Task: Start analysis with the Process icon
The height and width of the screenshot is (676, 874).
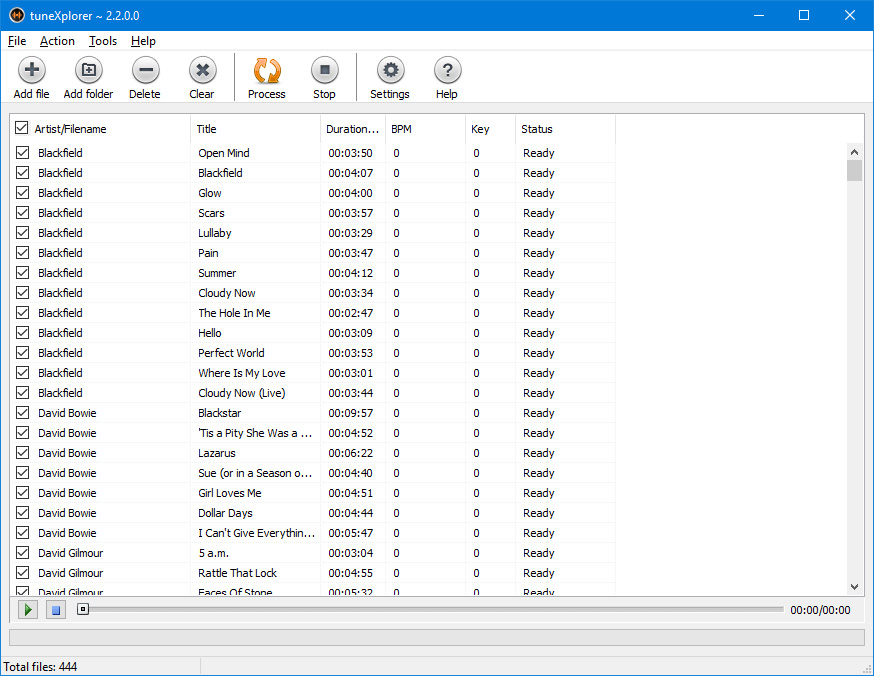Action: pyautogui.click(x=267, y=70)
